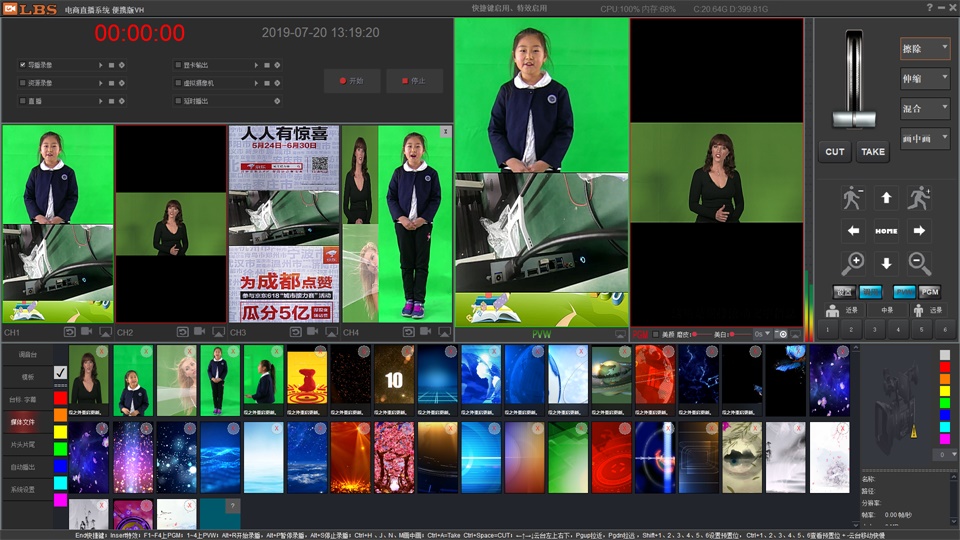
Task: Switch to the 媒体文件 tab
Action: pyautogui.click(x=26, y=421)
